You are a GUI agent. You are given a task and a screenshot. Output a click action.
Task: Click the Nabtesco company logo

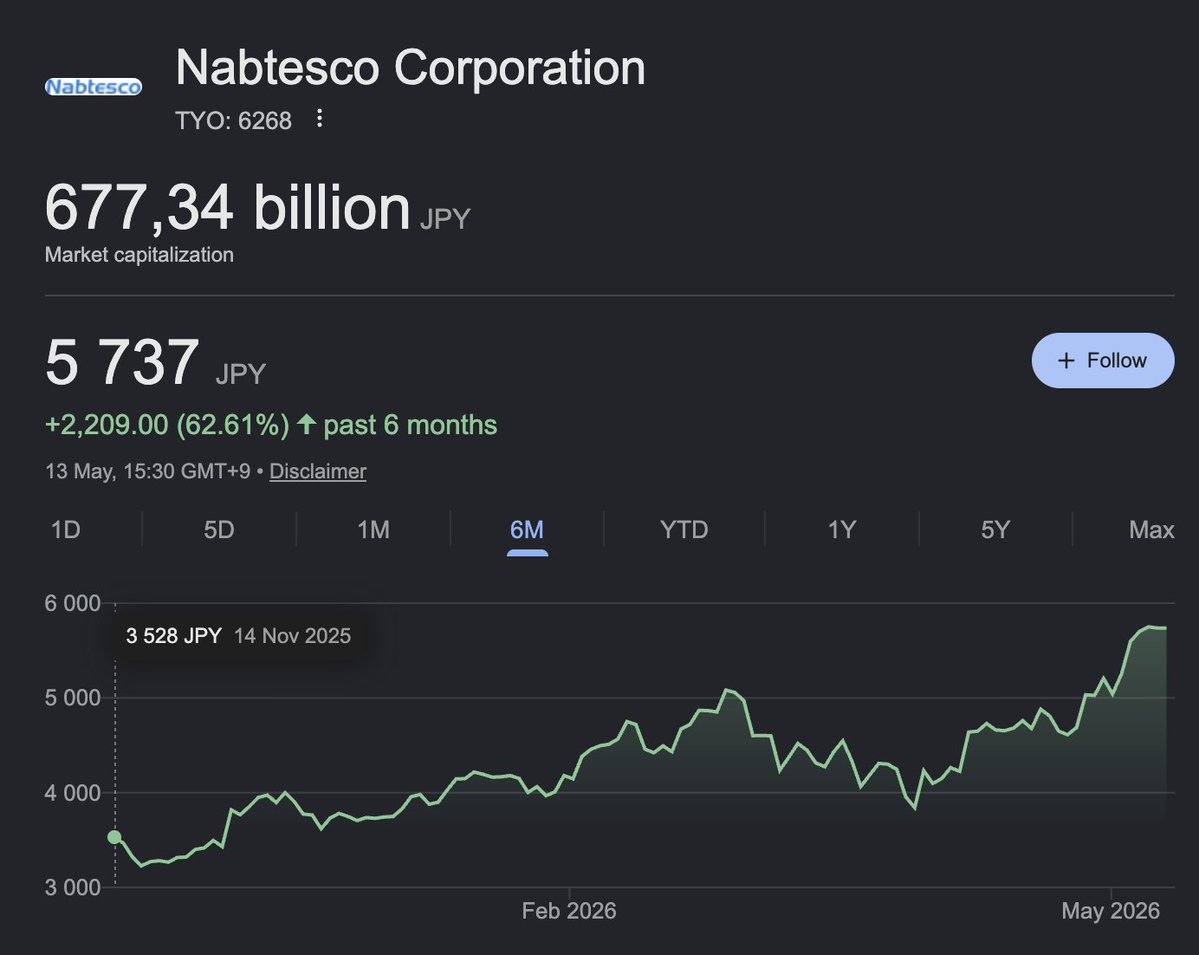[93, 87]
